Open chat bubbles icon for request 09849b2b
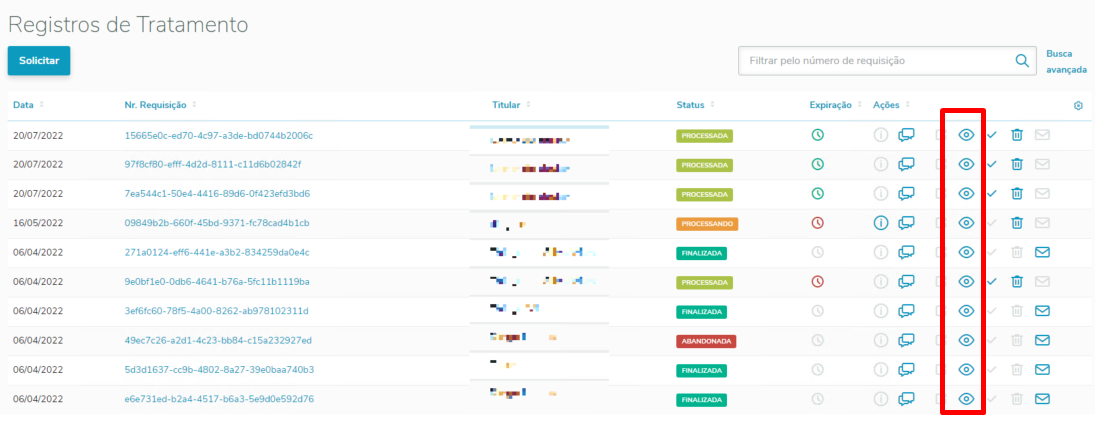Image resolution: width=1097 pixels, height=436 pixels. [907, 223]
